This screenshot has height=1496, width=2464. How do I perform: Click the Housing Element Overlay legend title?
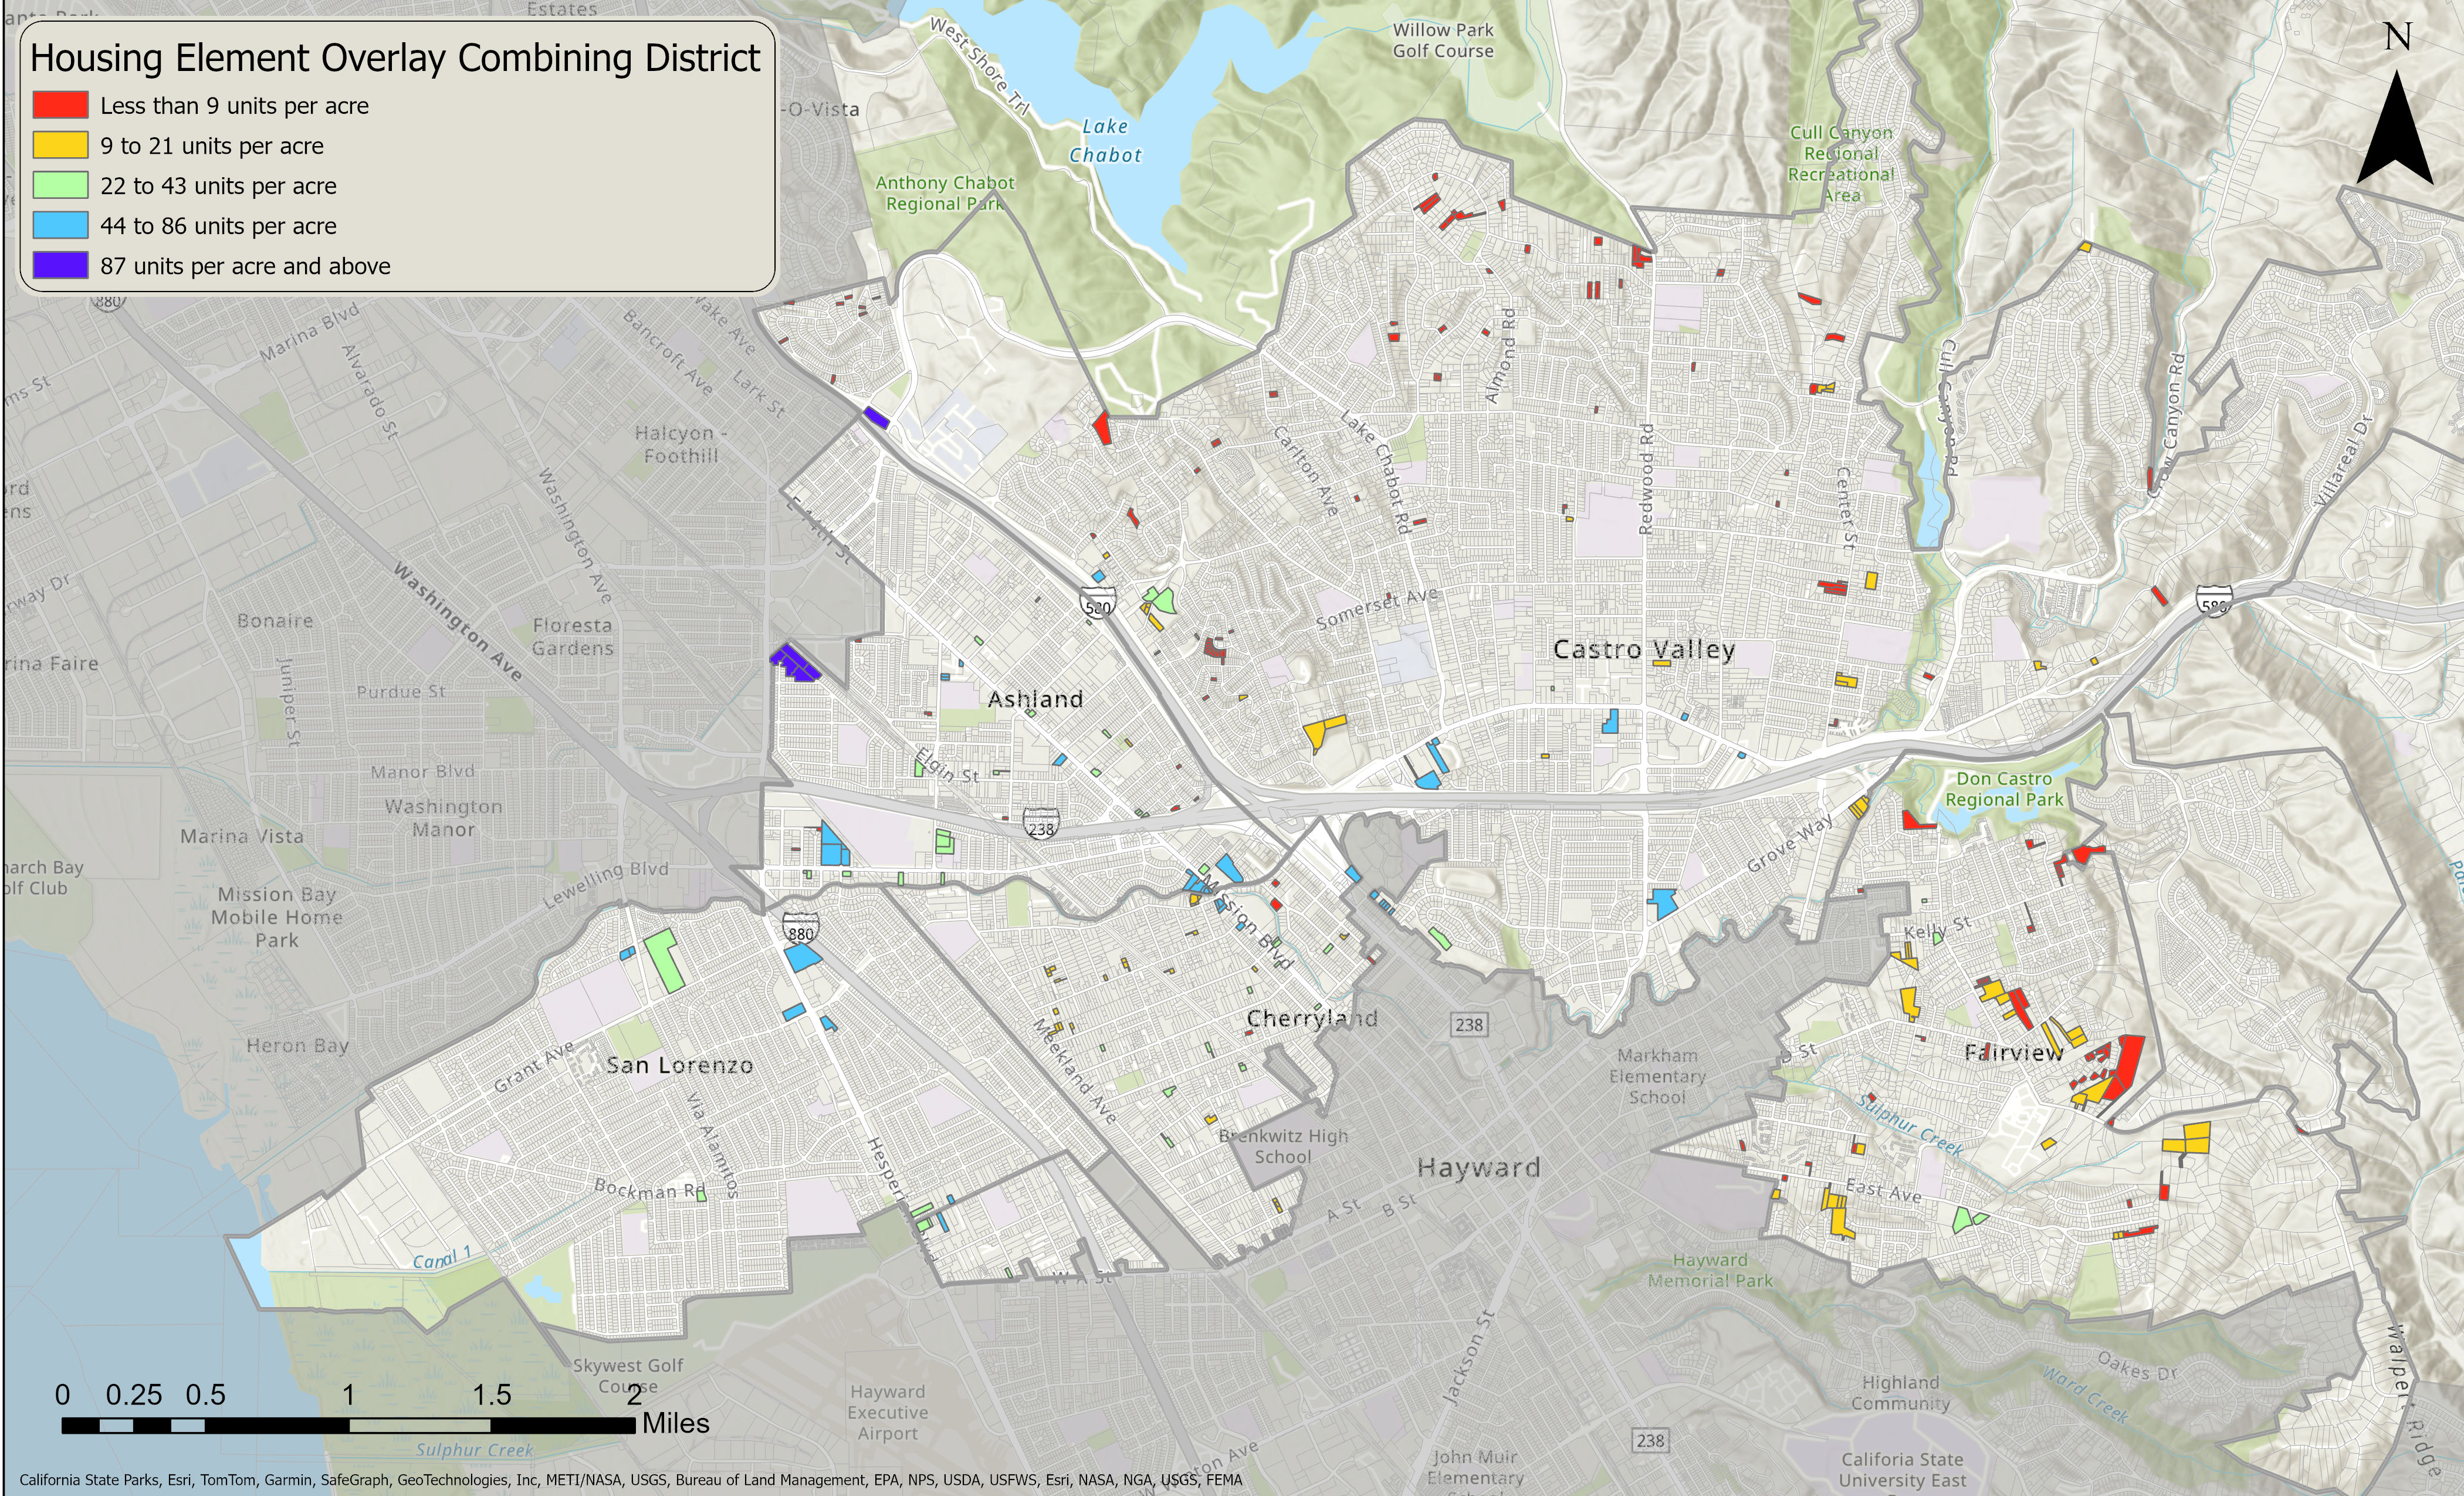pyautogui.click(x=395, y=58)
